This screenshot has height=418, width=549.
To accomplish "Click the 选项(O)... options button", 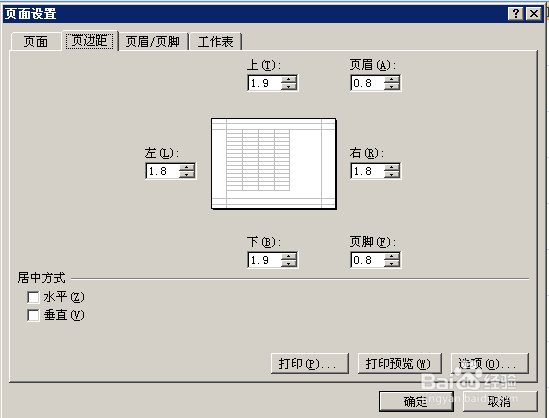I will (489, 363).
